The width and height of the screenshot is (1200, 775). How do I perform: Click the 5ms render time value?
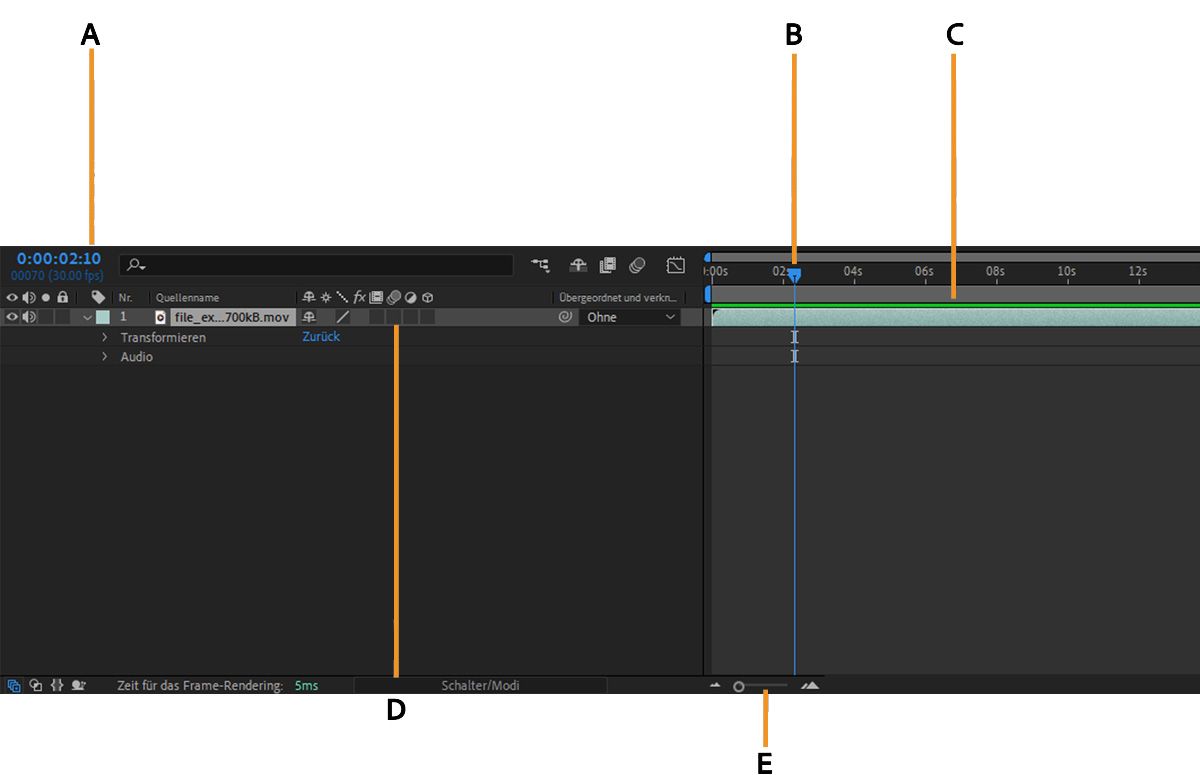[306, 686]
